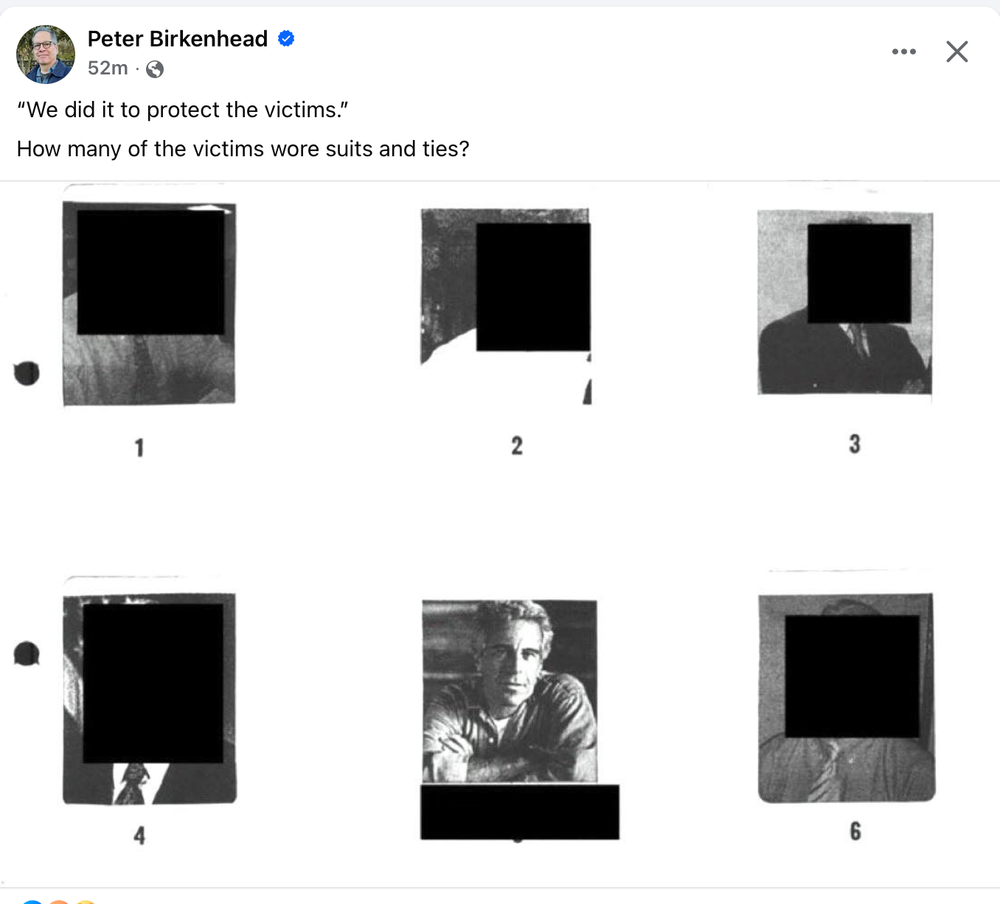Open the three-dot post options menu
Screen dimensions: 1000x904
pos(903,51)
